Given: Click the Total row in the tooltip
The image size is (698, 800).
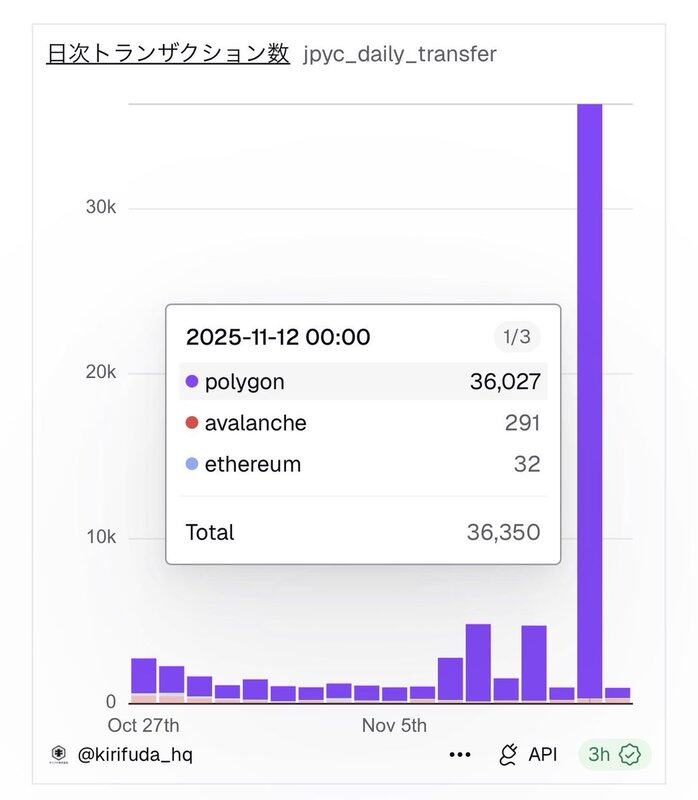Looking at the screenshot, I should 363,532.
